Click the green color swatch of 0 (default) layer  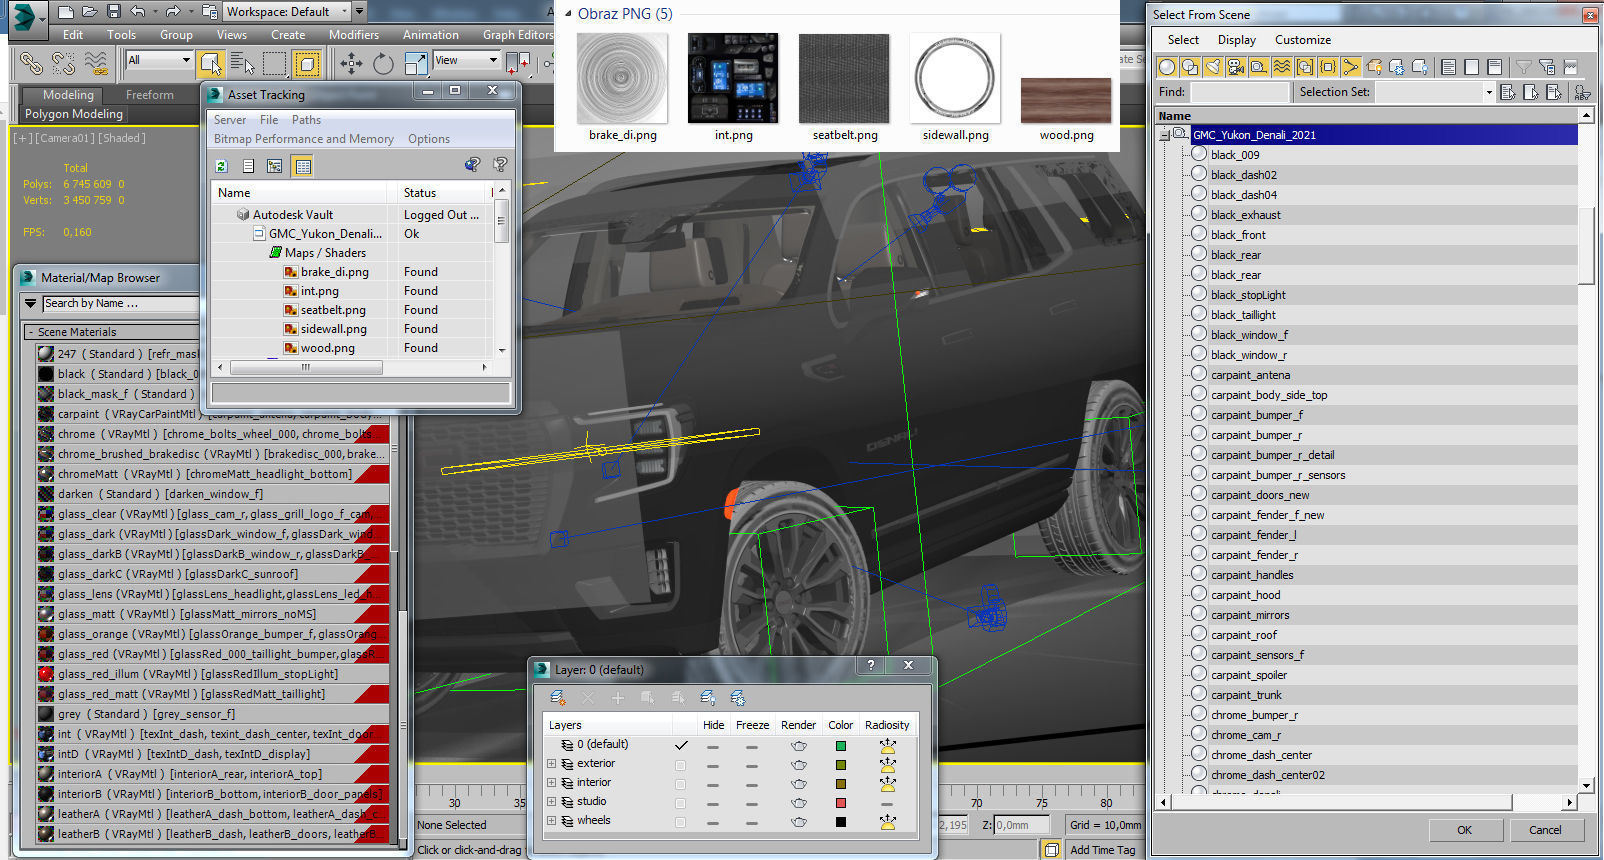840,746
